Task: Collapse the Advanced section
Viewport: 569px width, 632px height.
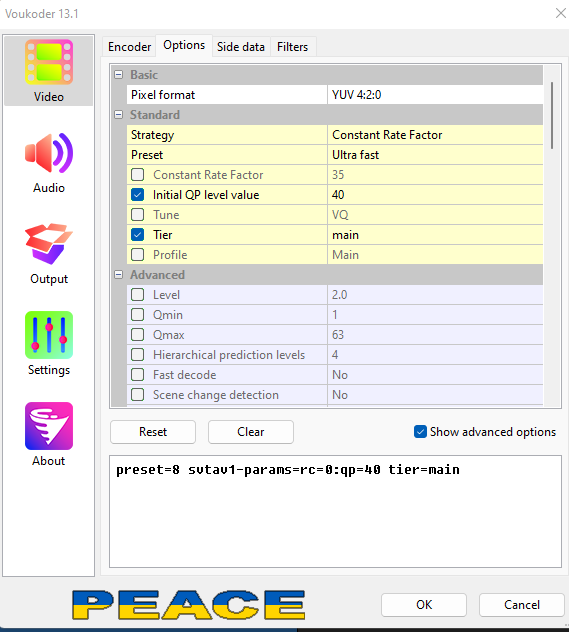Action: (118, 274)
